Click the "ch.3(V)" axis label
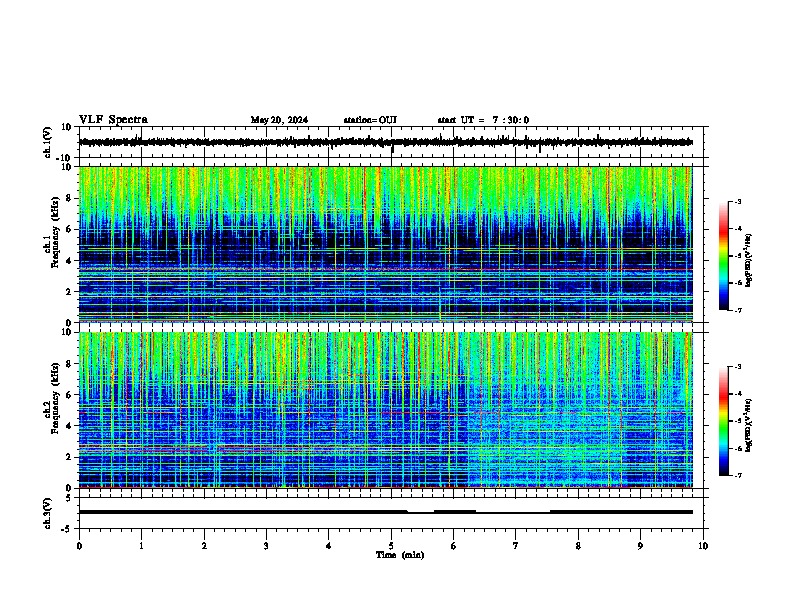The image size is (792, 612). click(x=48, y=513)
